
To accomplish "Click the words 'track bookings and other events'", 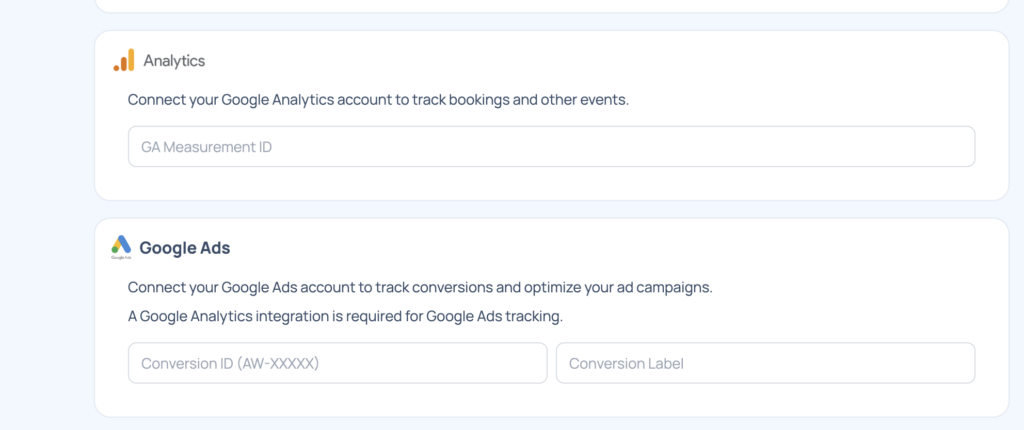I will point(520,100).
